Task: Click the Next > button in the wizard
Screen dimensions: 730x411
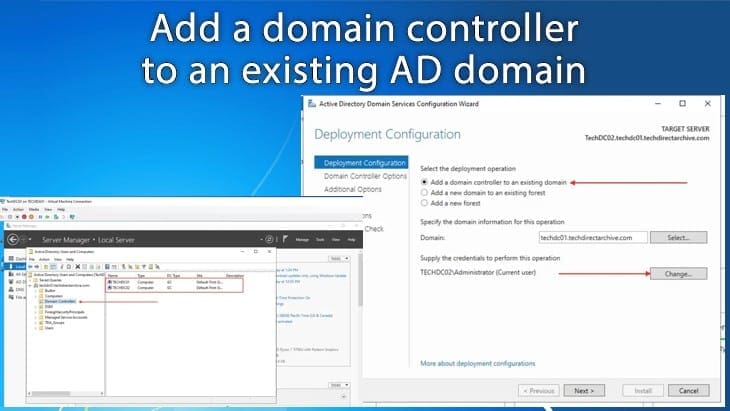Action: 584,391
